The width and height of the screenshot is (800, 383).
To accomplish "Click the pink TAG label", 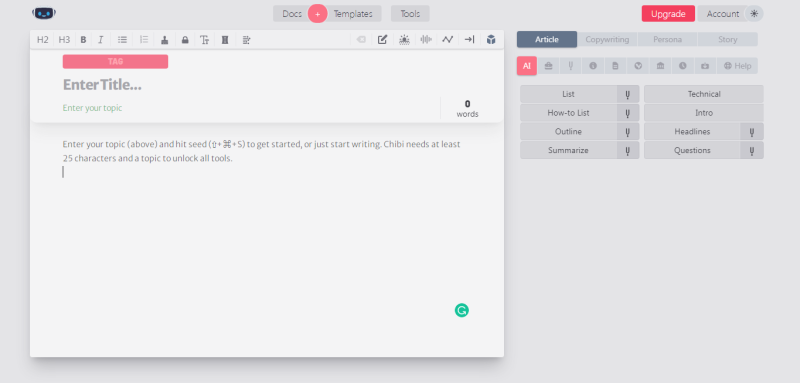I will click(115, 61).
